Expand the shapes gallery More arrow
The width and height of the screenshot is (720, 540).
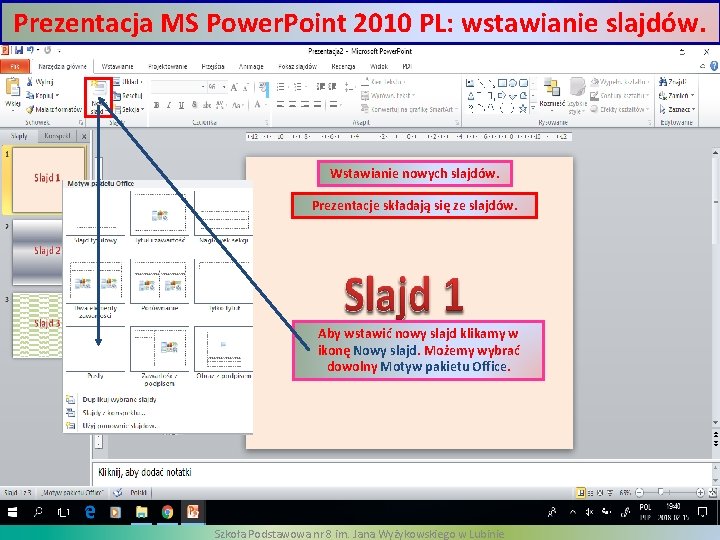click(x=533, y=109)
